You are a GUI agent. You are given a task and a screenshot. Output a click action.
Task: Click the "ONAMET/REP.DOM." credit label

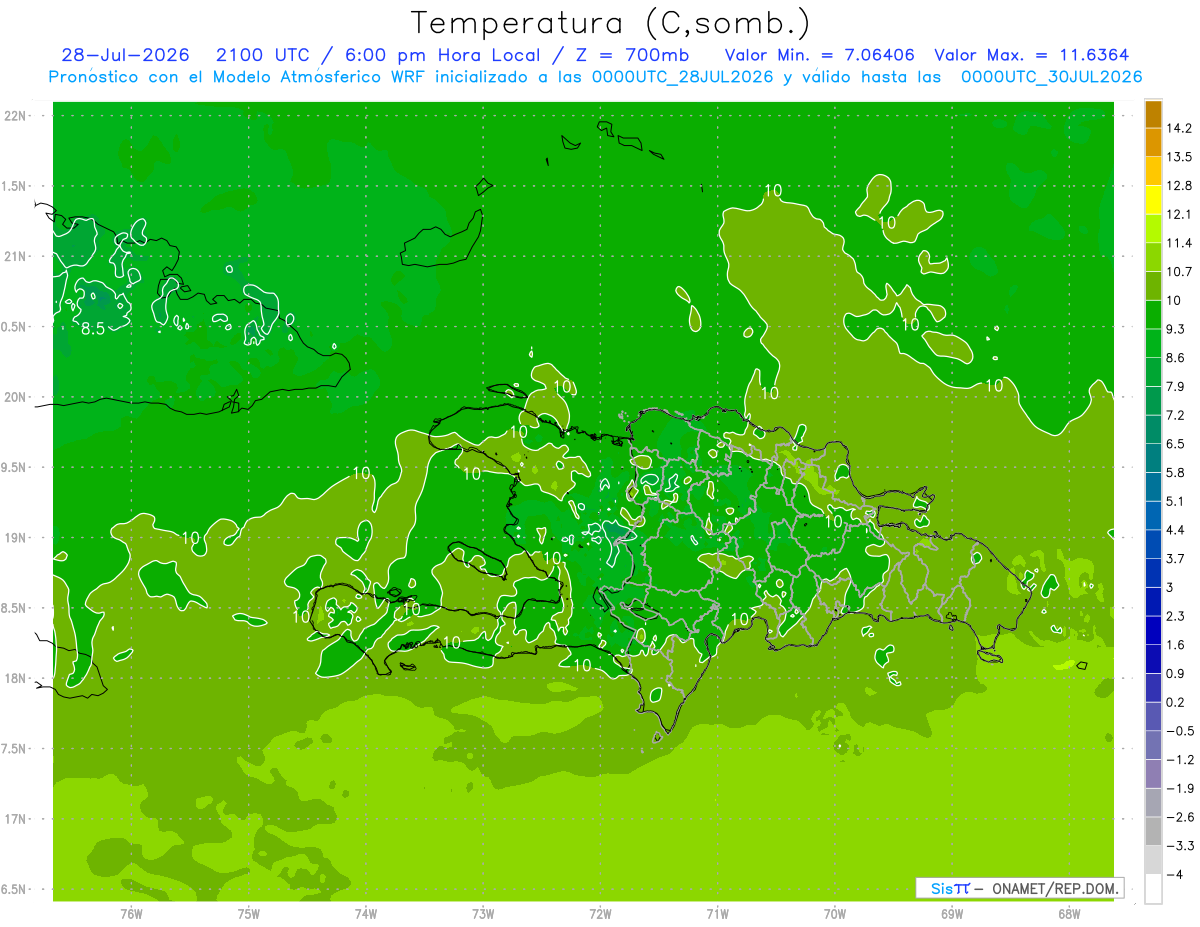pyautogui.click(x=1054, y=888)
